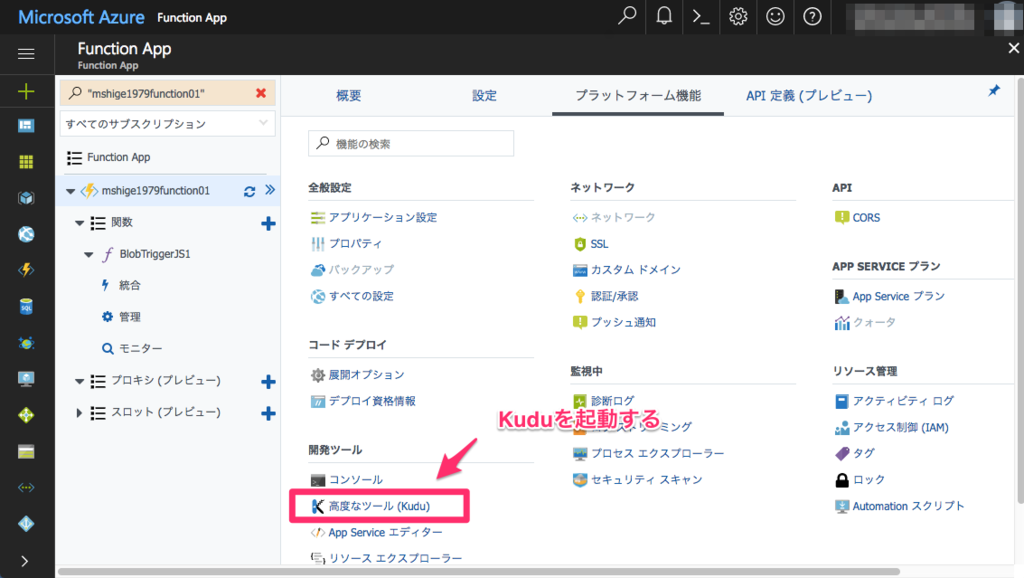The width and height of the screenshot is (1024, 578).
Task: Open プッシュ通知
Action: 623,322
